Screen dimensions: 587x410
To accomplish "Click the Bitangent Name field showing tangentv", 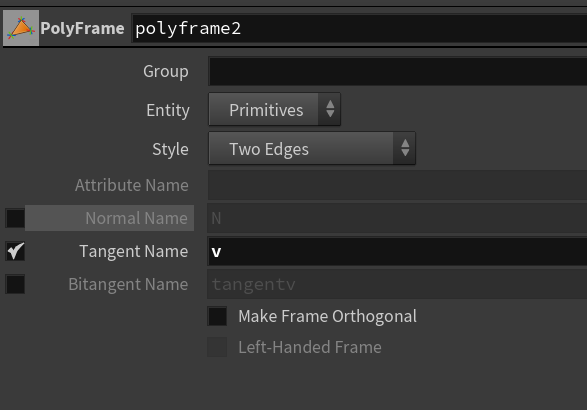I will click(398, 284).
